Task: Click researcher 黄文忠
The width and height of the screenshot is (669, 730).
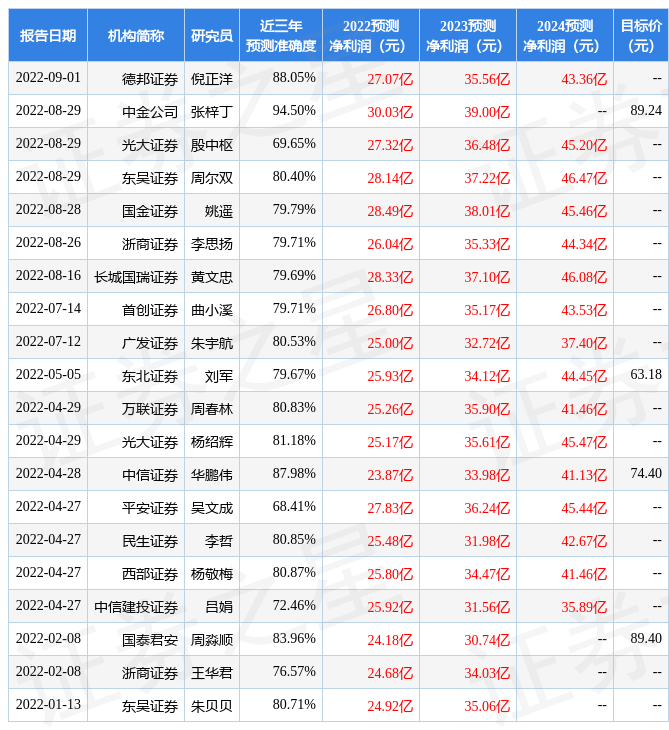Action: coord(212,277)
